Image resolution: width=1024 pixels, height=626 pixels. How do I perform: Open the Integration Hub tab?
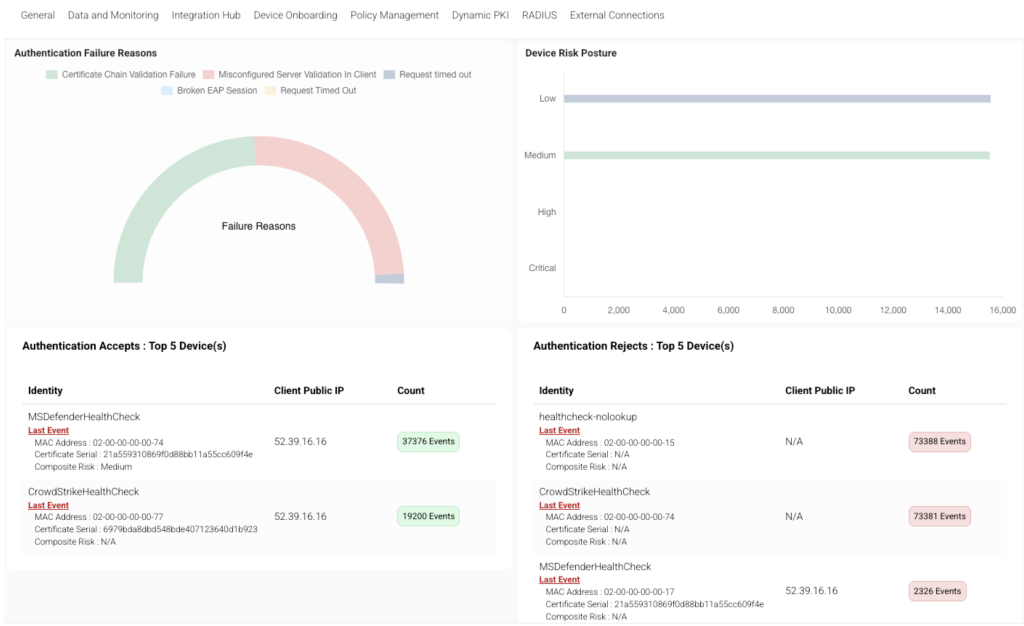pos(206,15)
